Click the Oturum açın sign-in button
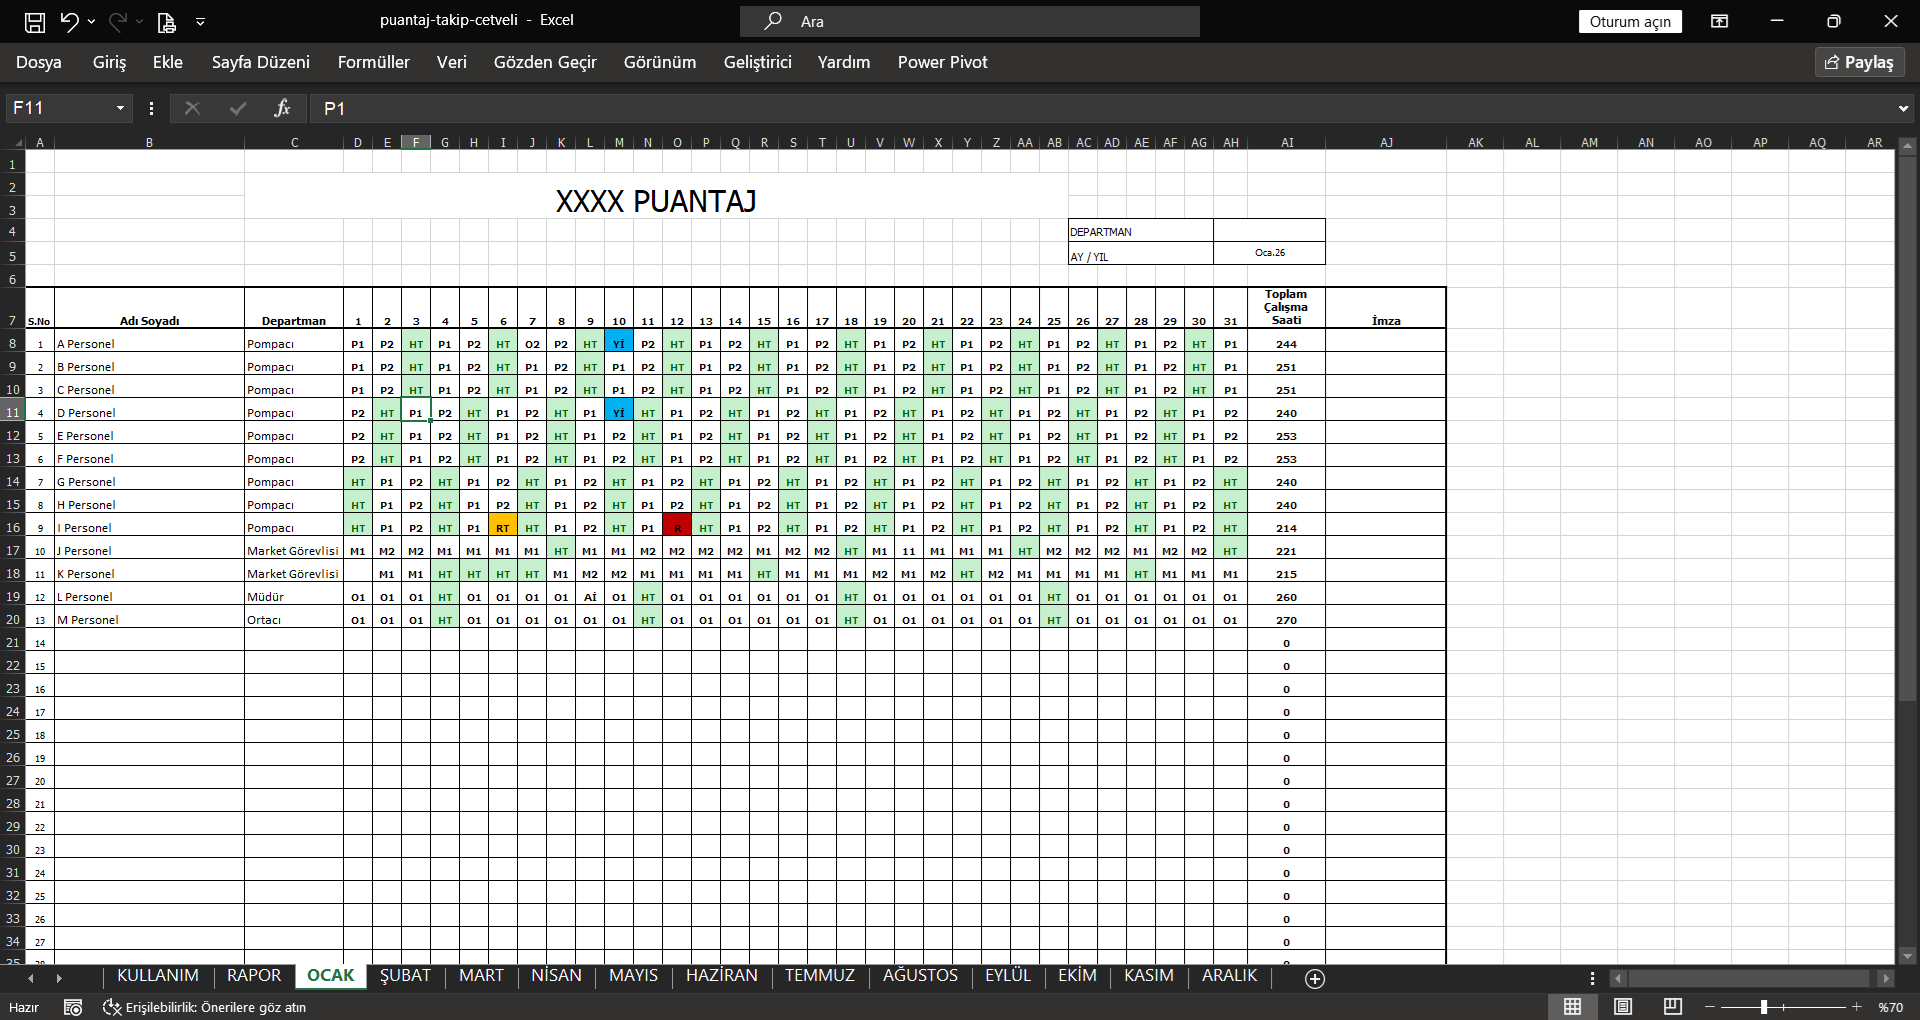The image size is (1920, 1020). tap(1630, 21)
